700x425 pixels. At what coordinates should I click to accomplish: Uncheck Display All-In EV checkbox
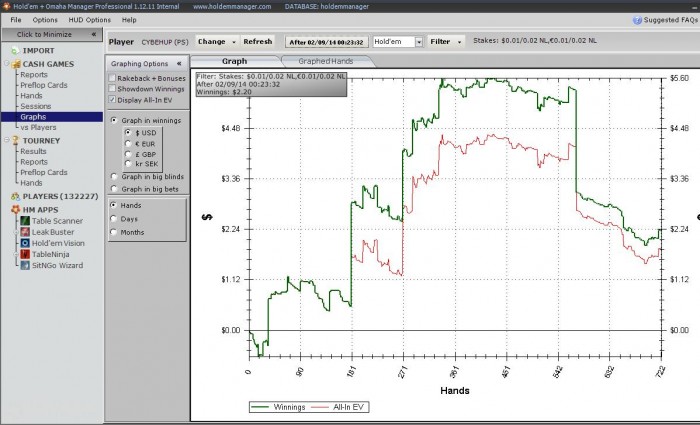tap(112, 100)
